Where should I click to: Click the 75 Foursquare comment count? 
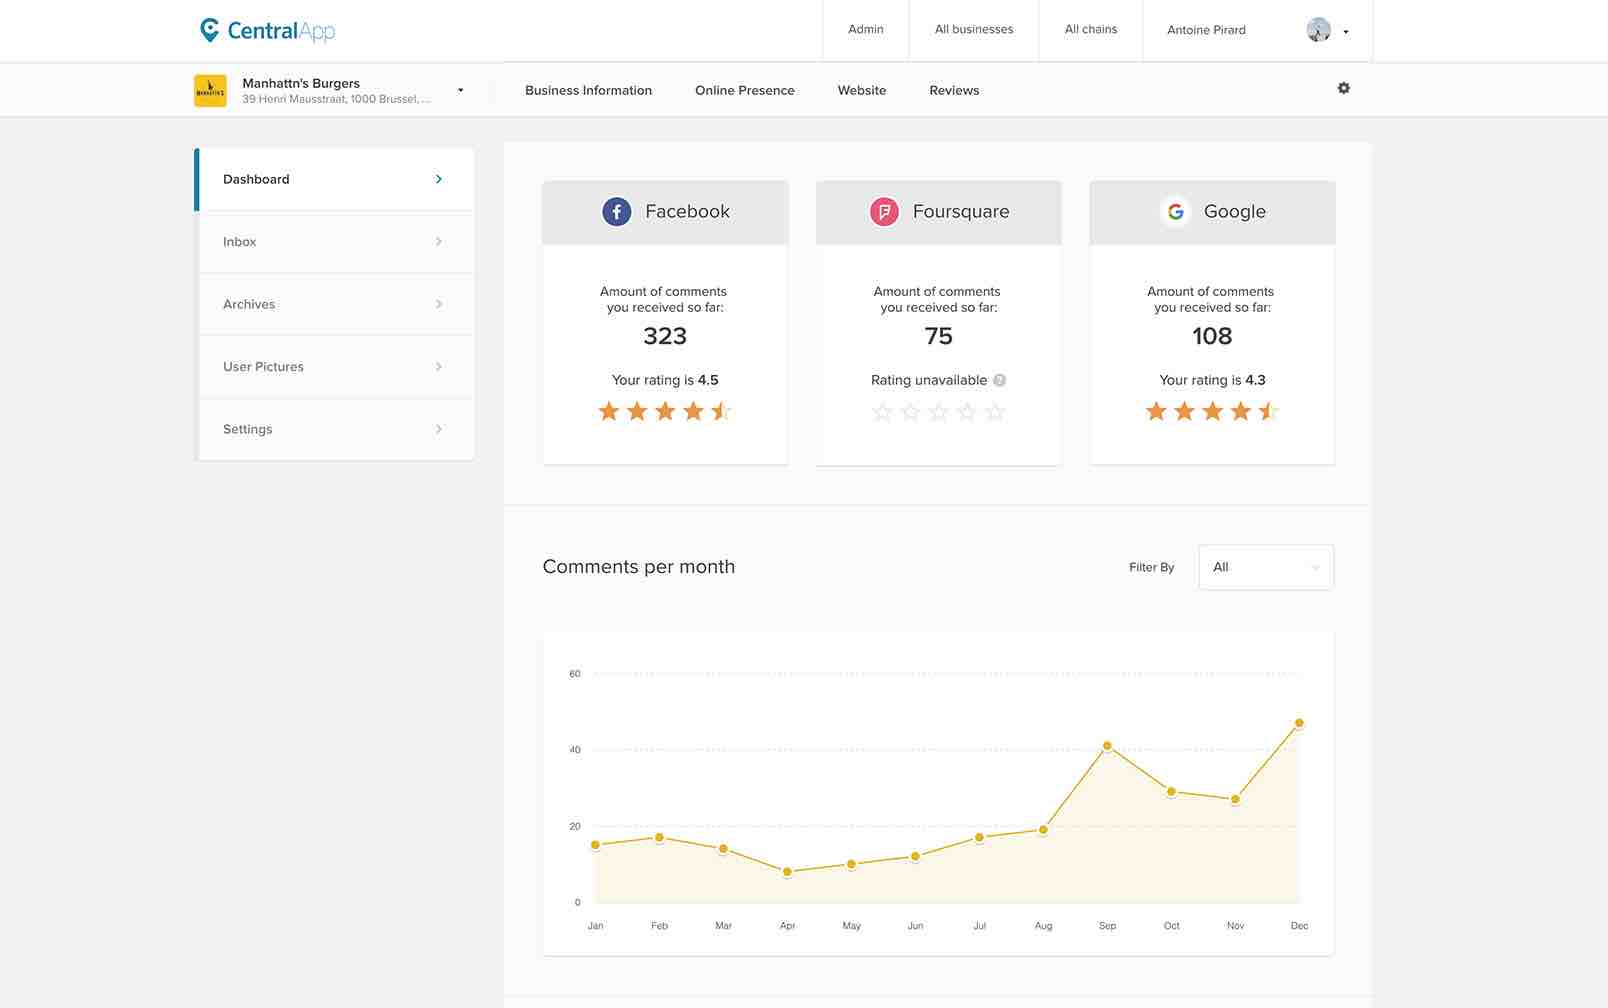click(x=938, y=337)
